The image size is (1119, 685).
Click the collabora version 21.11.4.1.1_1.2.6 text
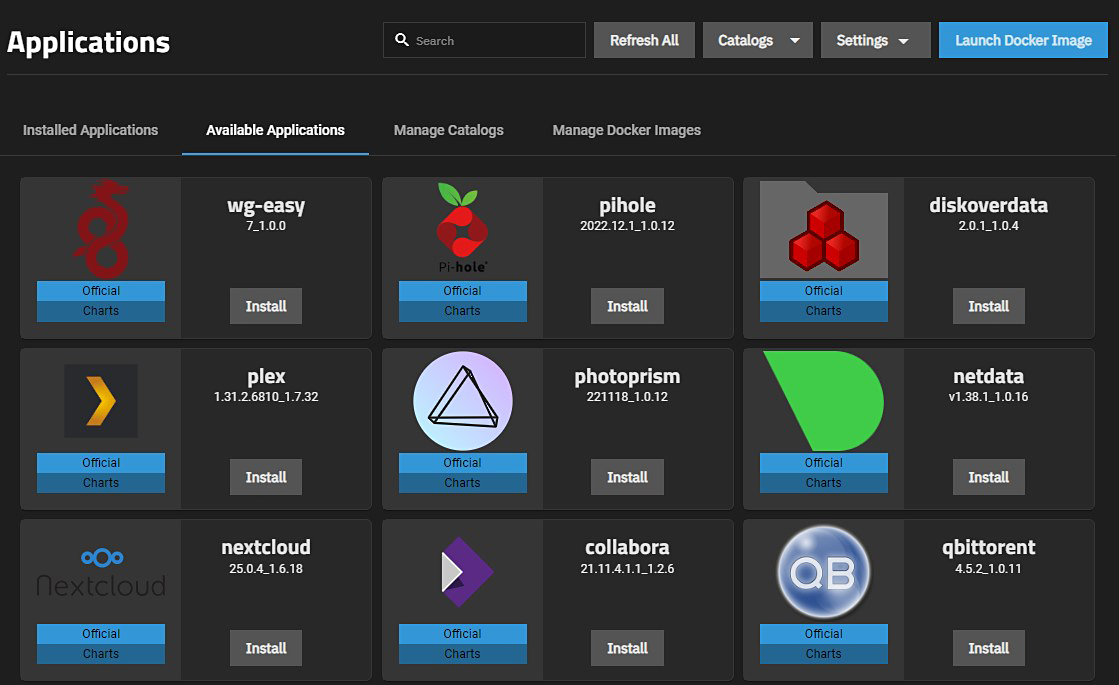pyautogui.click(x=627, y=569)
